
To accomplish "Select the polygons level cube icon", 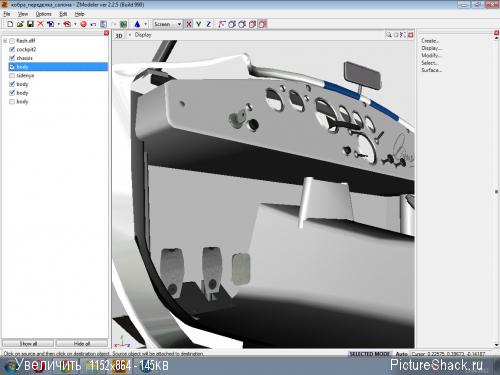I will [242, 24].
